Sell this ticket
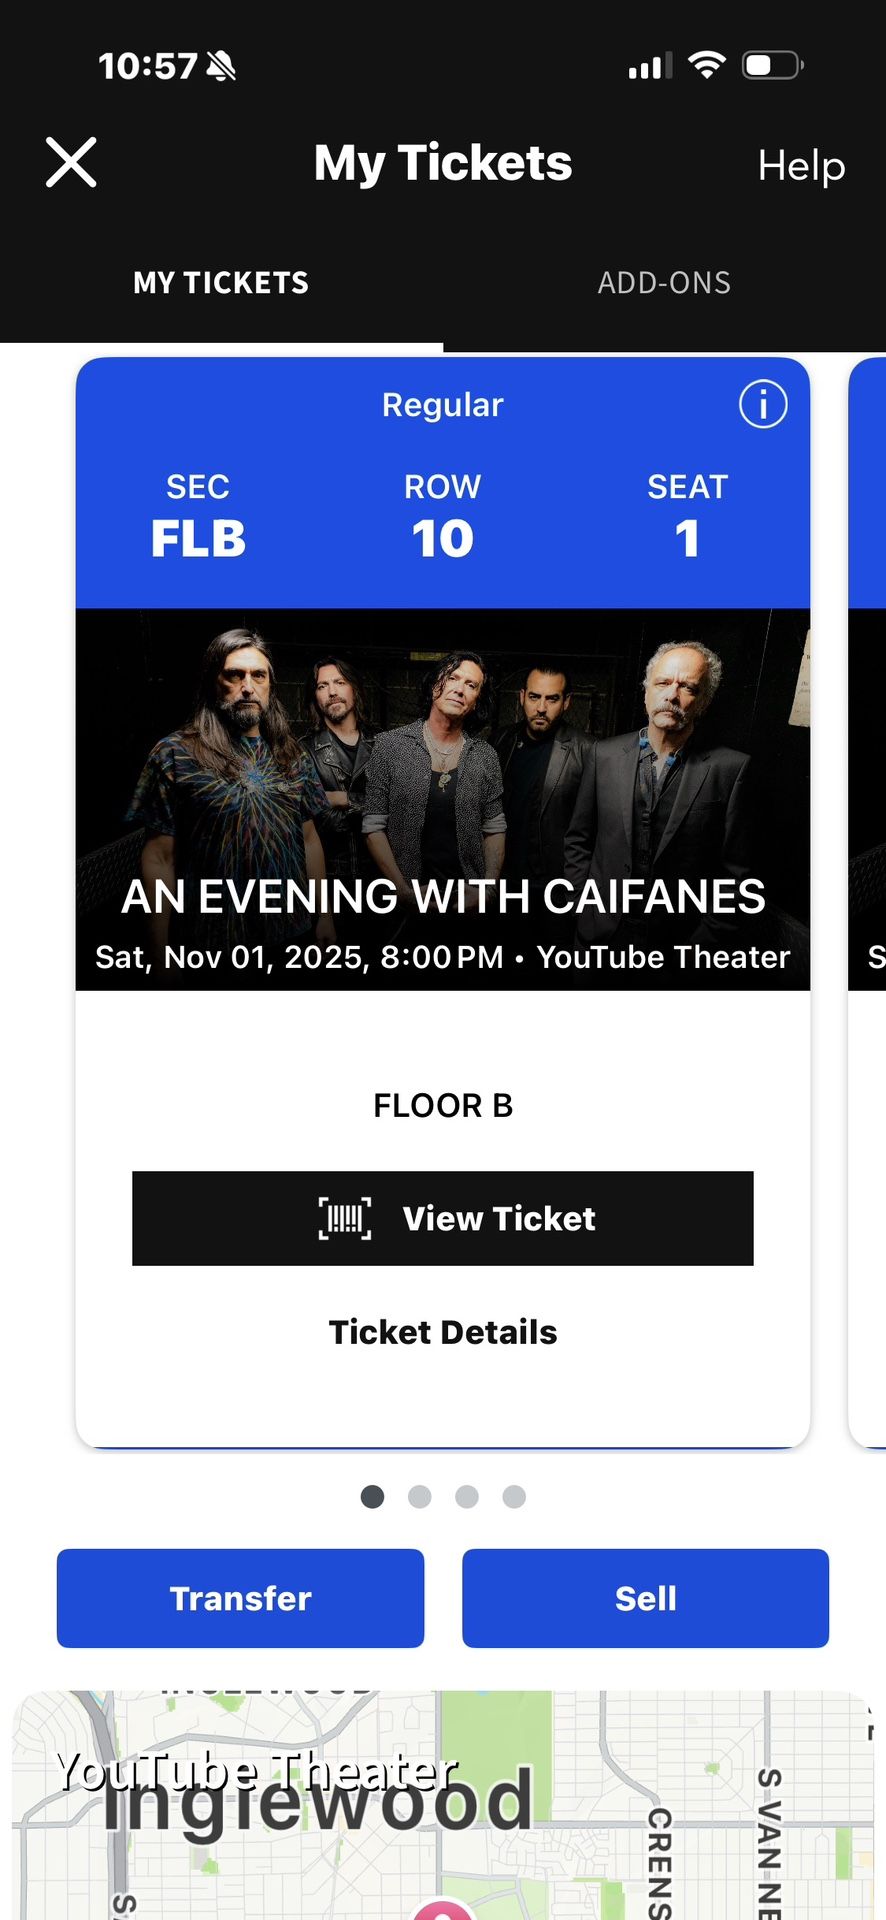886x1920 pixels. (x=645, y=1597)
